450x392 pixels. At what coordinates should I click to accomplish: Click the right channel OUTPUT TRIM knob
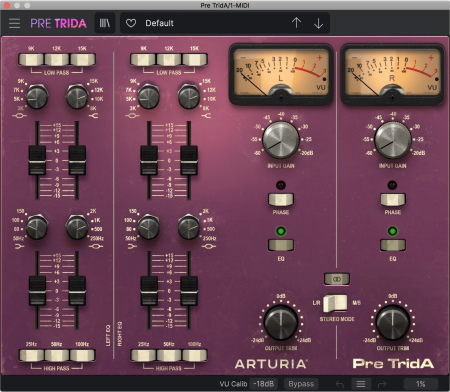(393, 322)
